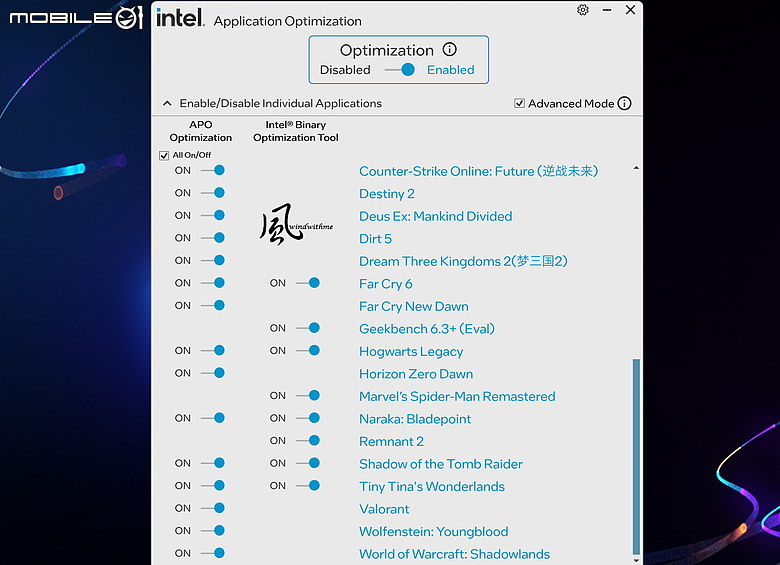Click the Shadow of the Tomb Raider link
780x565 pixels.
[x=441, y=464]
